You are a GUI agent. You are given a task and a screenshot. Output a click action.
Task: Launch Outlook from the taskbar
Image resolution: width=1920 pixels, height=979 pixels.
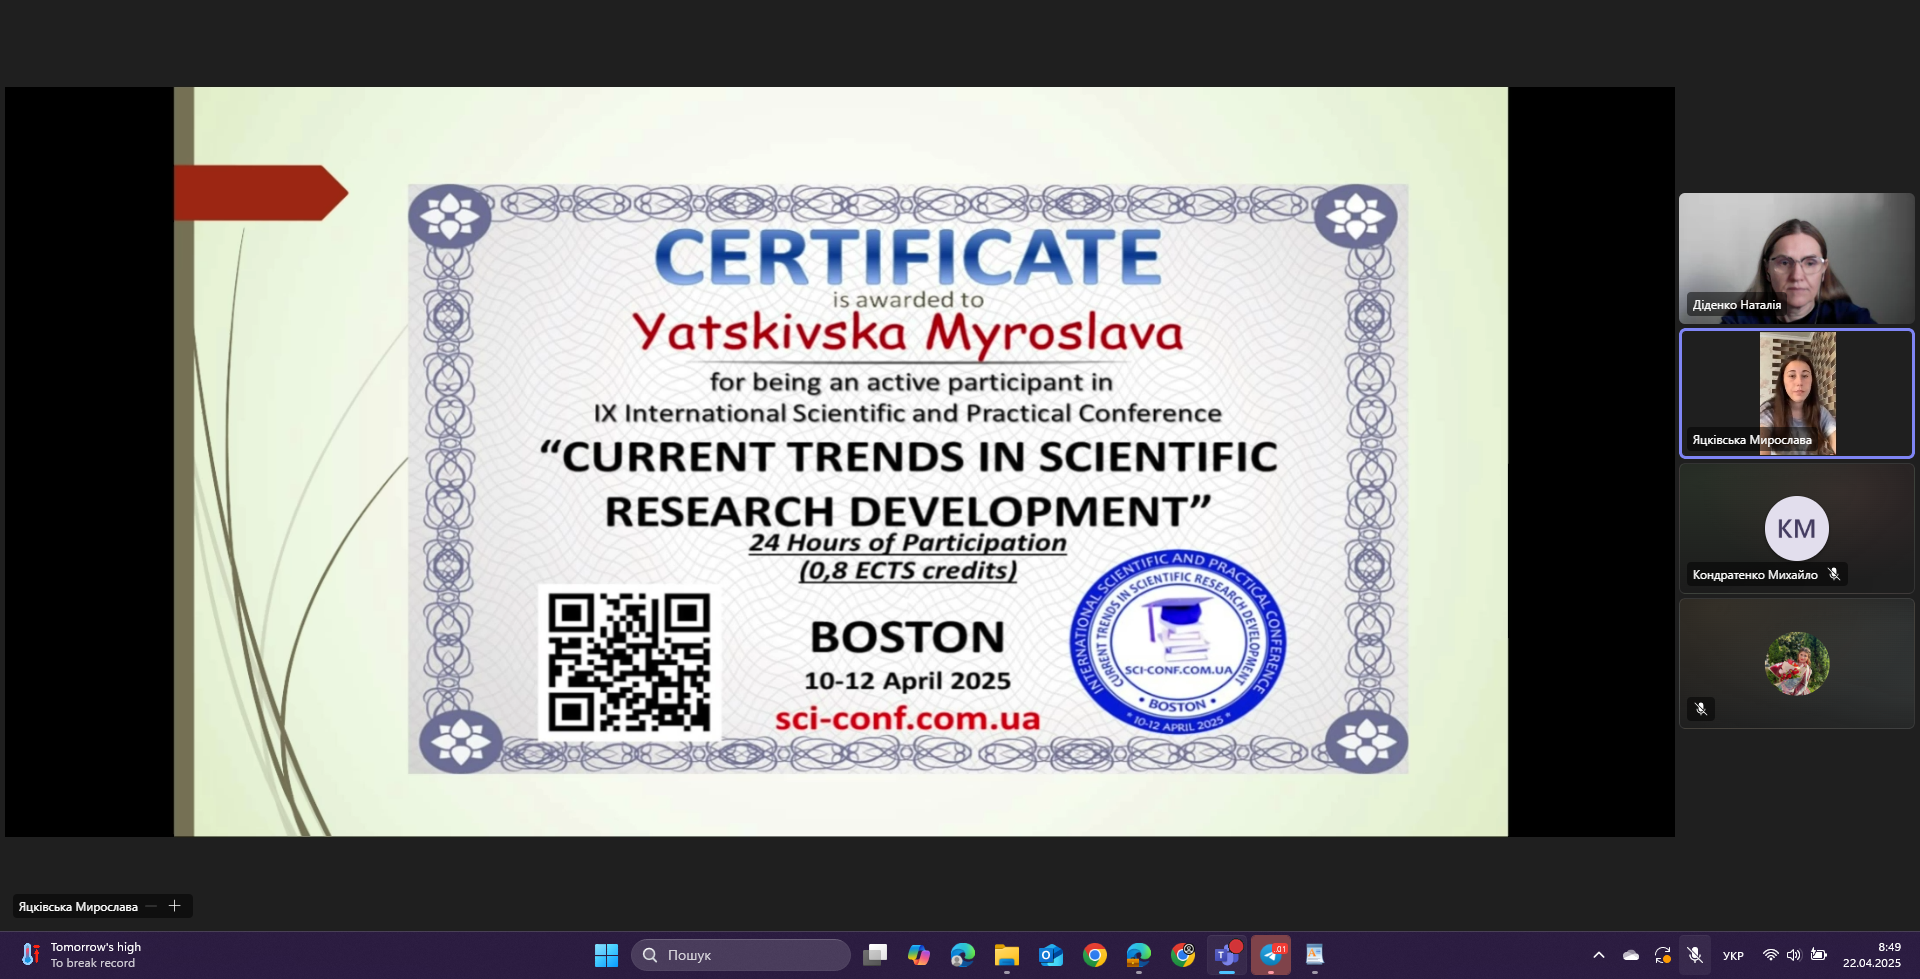coord(1050,955)
